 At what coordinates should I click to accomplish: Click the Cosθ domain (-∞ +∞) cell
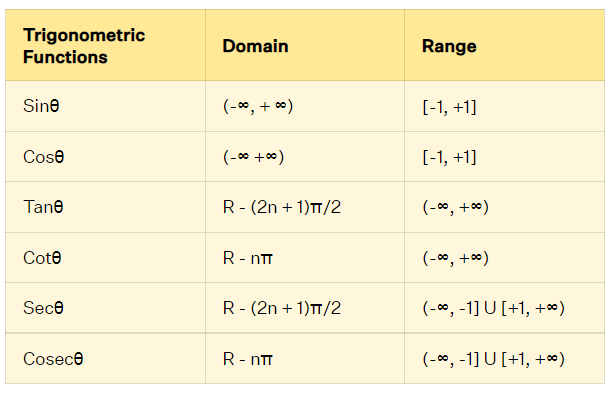[305, 157]
